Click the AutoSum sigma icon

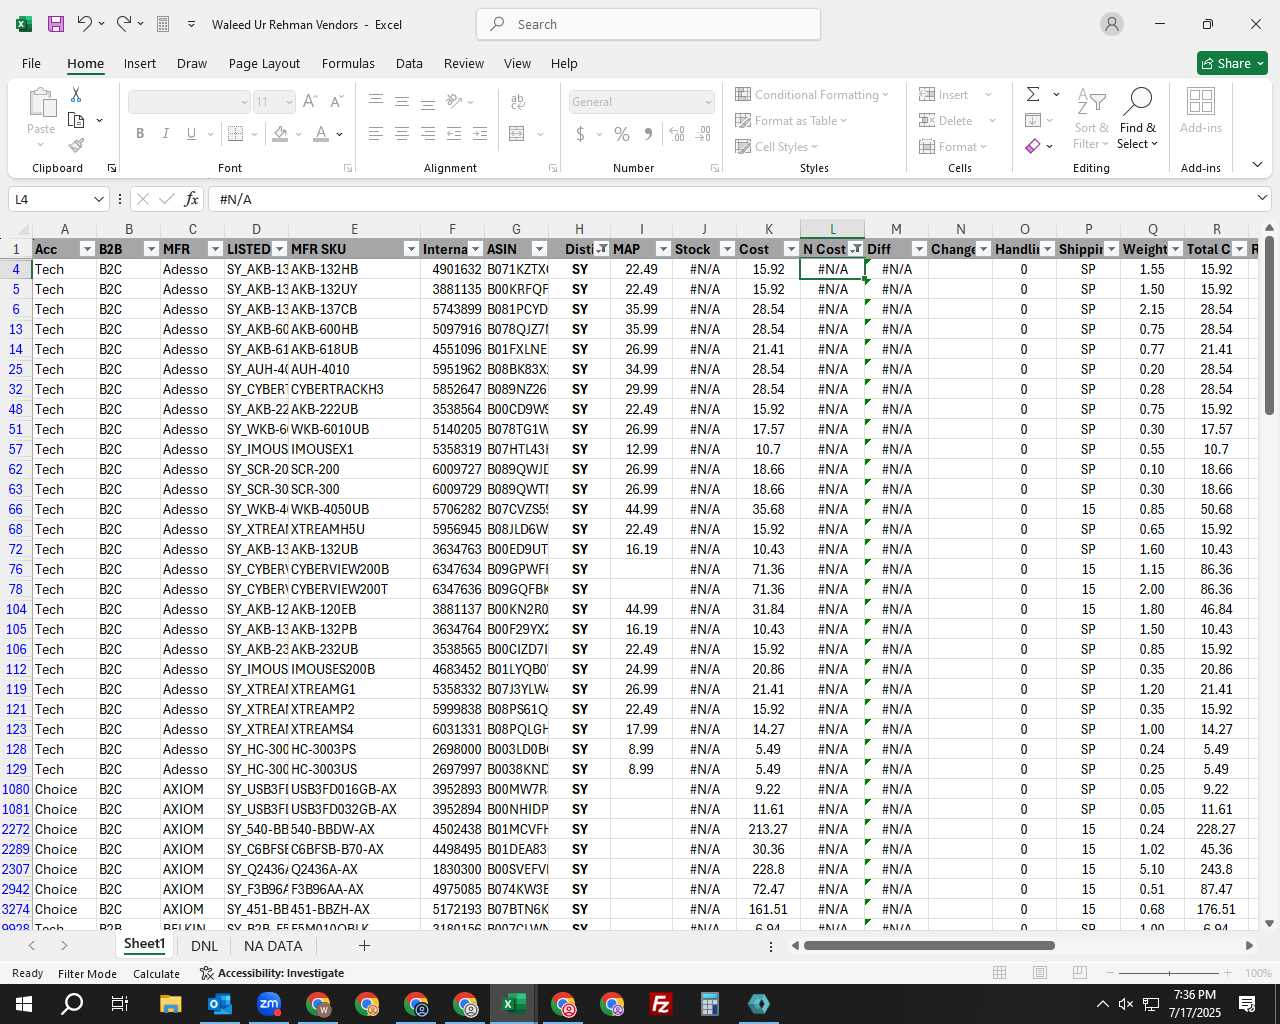tap(1033, 94)
